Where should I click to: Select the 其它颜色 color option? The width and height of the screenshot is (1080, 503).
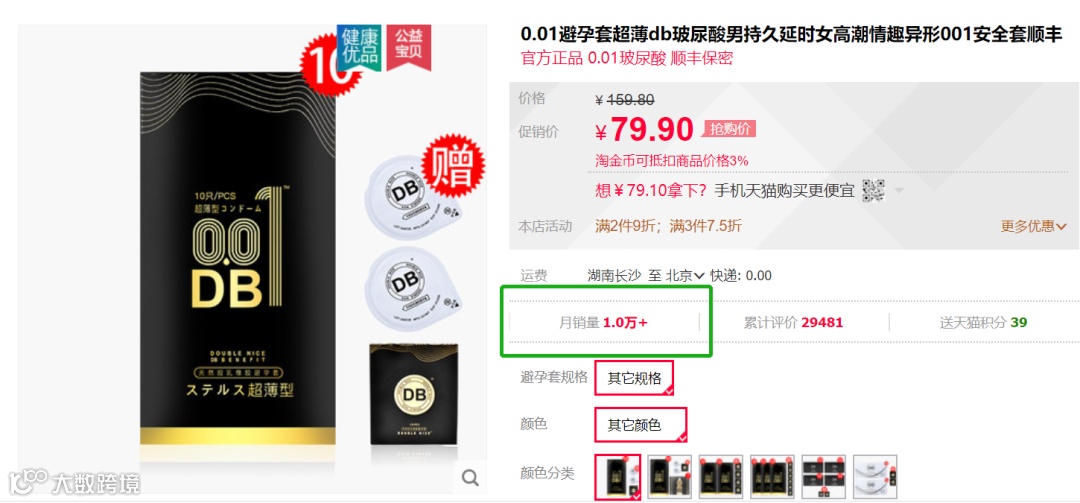coord(641,425)
